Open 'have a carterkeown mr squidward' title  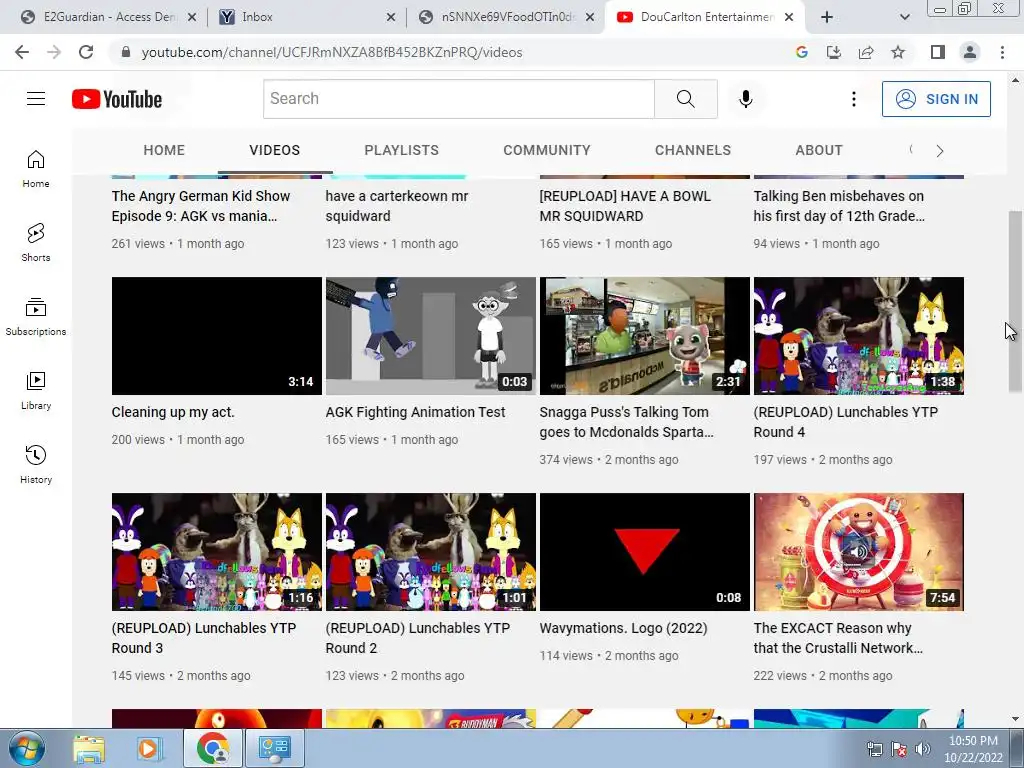(x=397, y=206)
